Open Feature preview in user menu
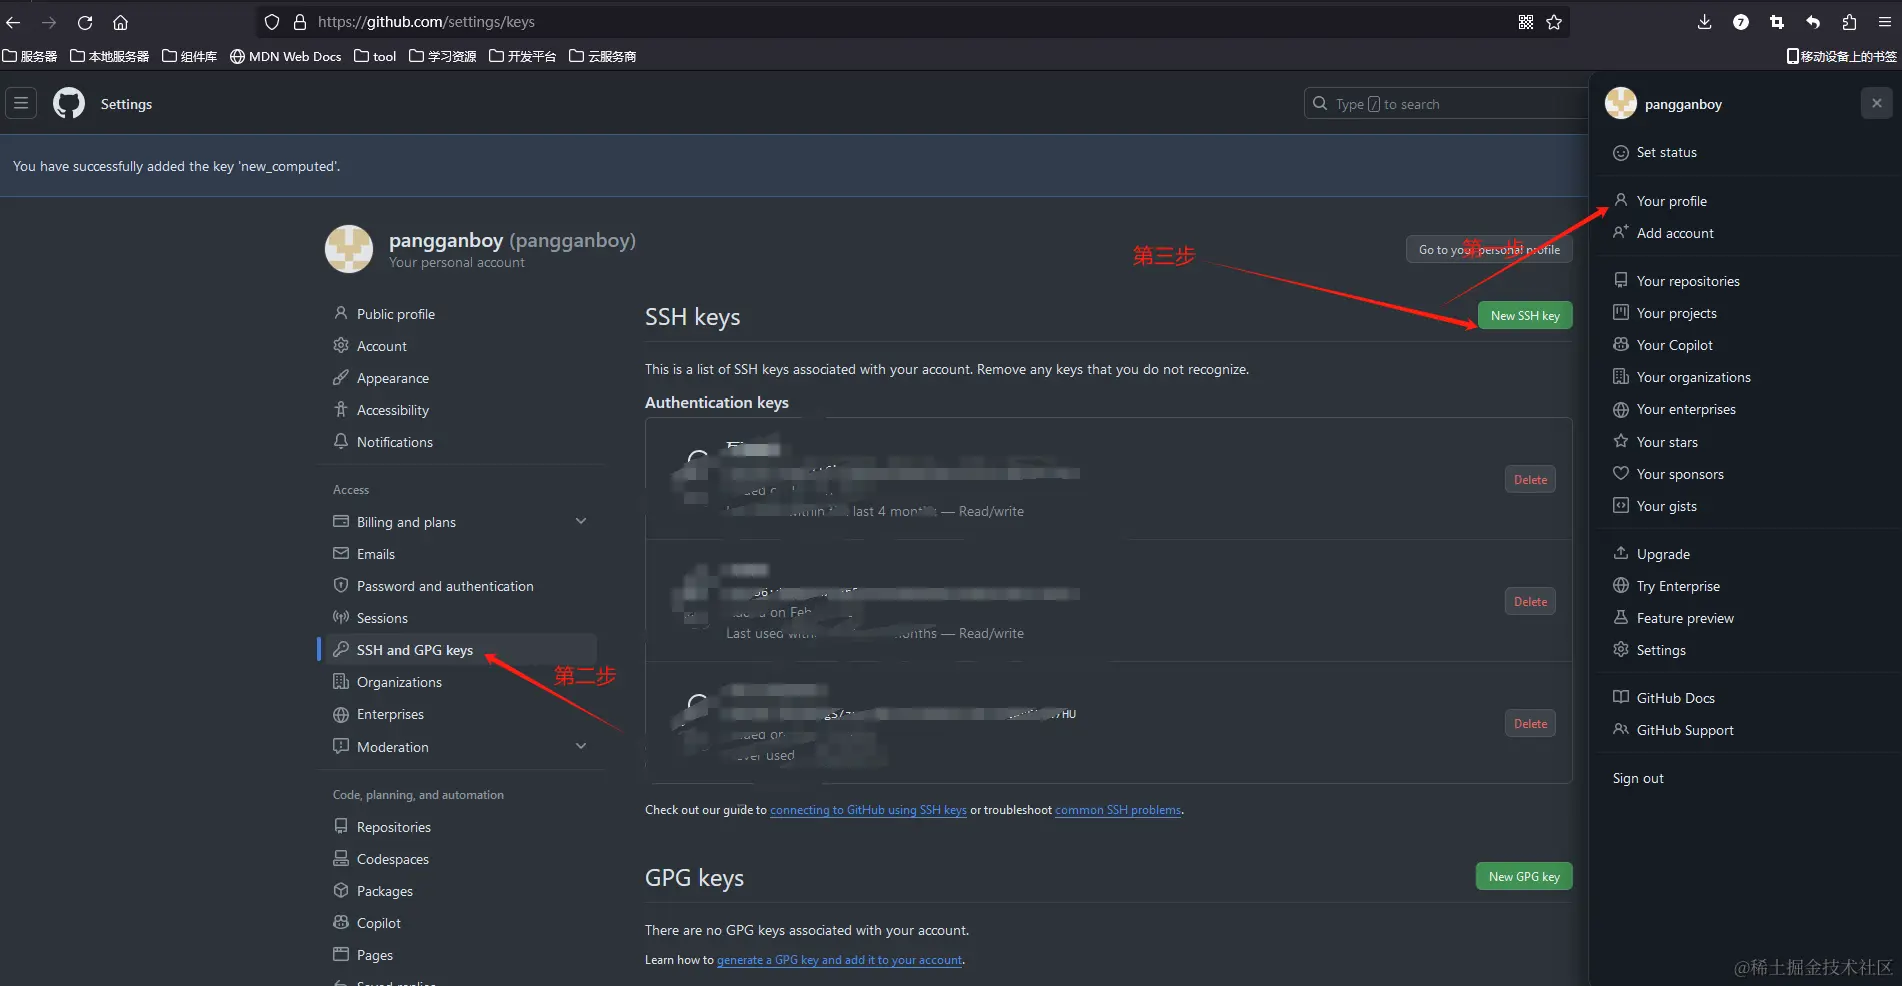 click(1685, 618)
